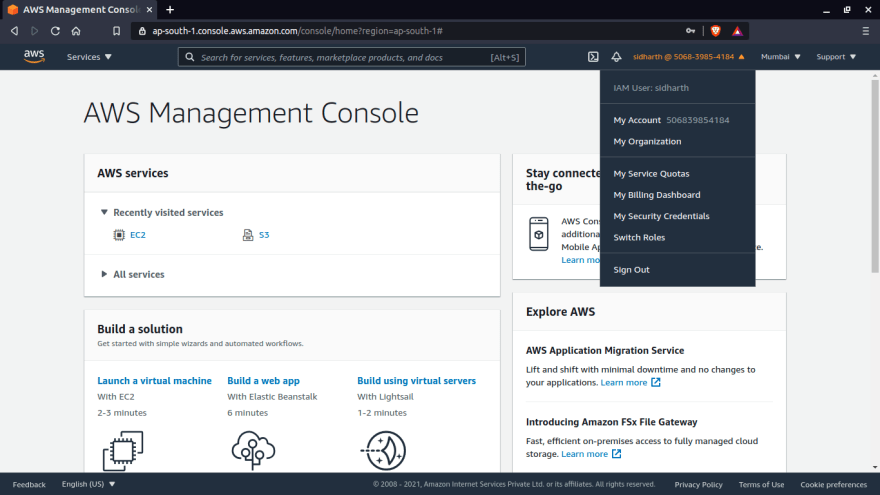This screenshot has width=880, height=495.
Task: Click the EC2 service chip icon
Action: point(119,235)
